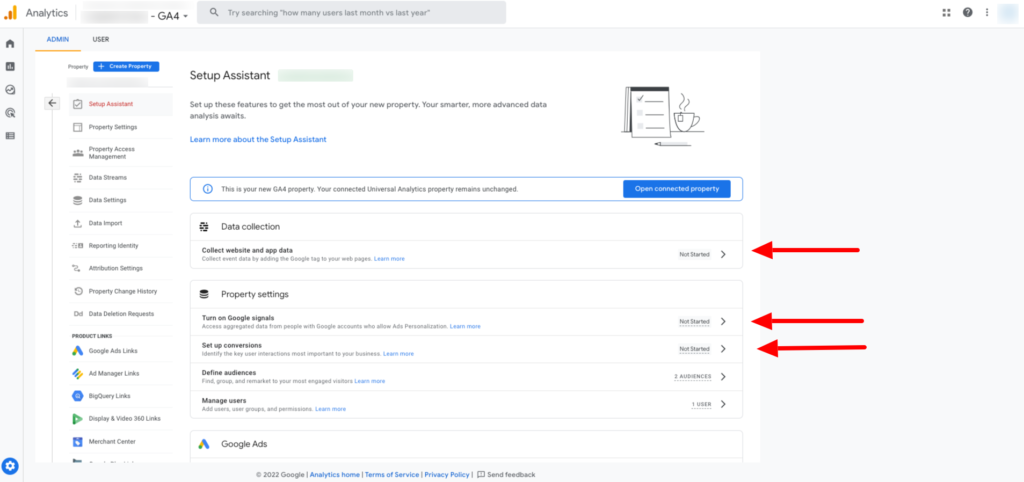The height and width of the screenshot is (482, 1024).
Task: Click Learn more under Define audiences
Action: 370,381
